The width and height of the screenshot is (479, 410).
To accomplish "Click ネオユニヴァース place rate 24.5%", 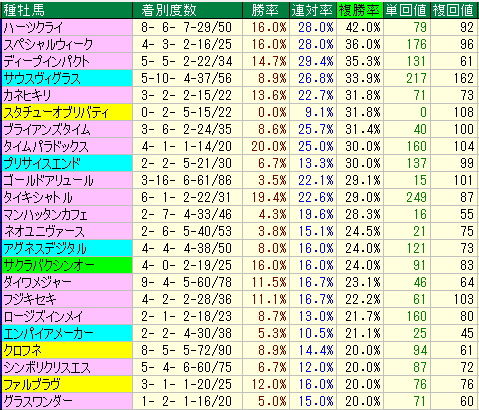I will point(363,231).
